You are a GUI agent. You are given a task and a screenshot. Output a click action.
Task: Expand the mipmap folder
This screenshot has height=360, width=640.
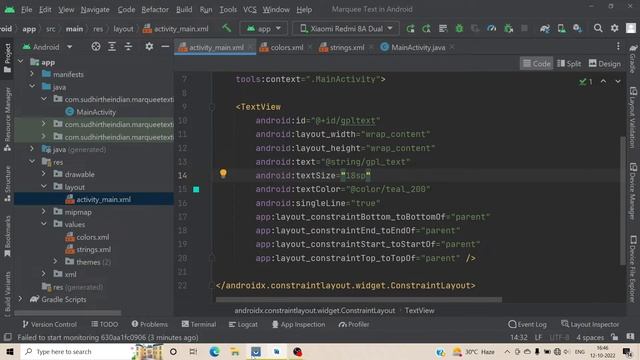(x=43, y=211)
